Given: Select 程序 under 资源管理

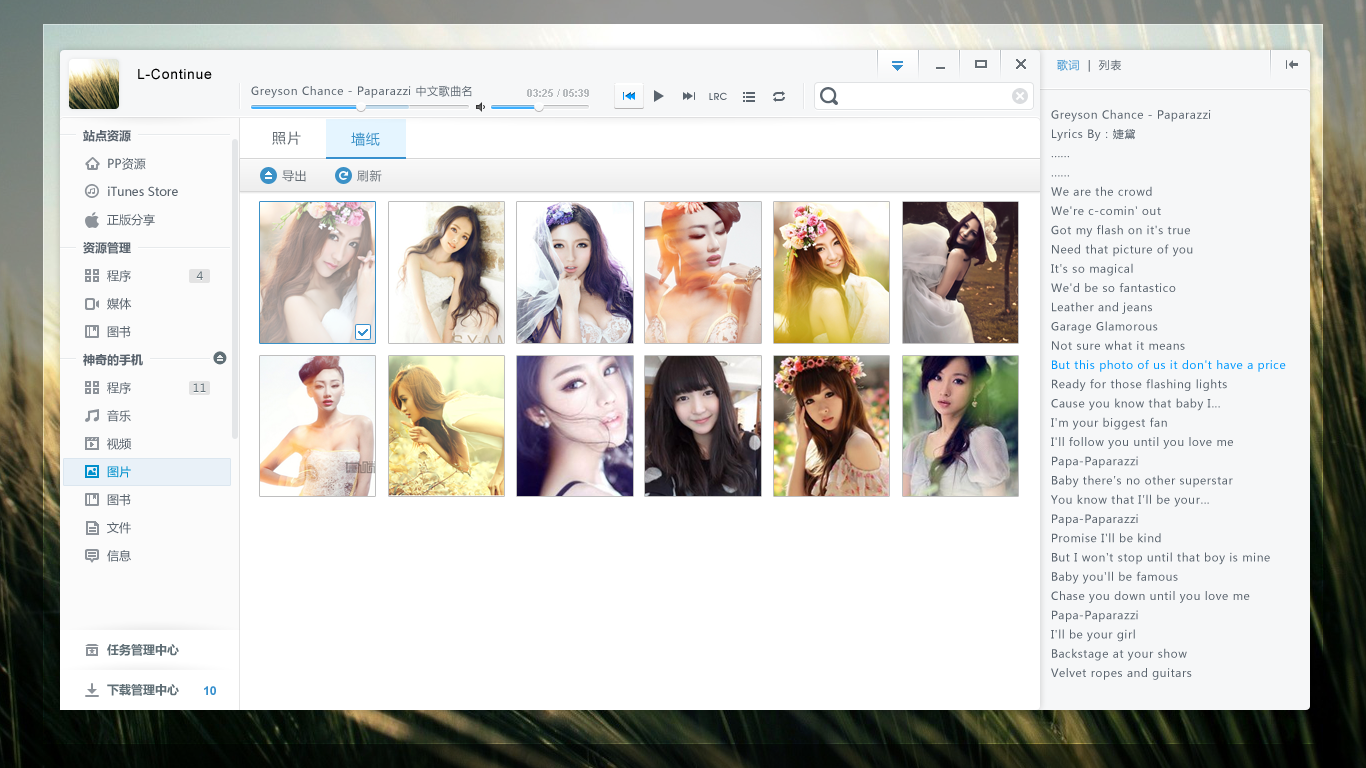Looking at the screenshot, I should pyautogui.click(x=146, y=276).
